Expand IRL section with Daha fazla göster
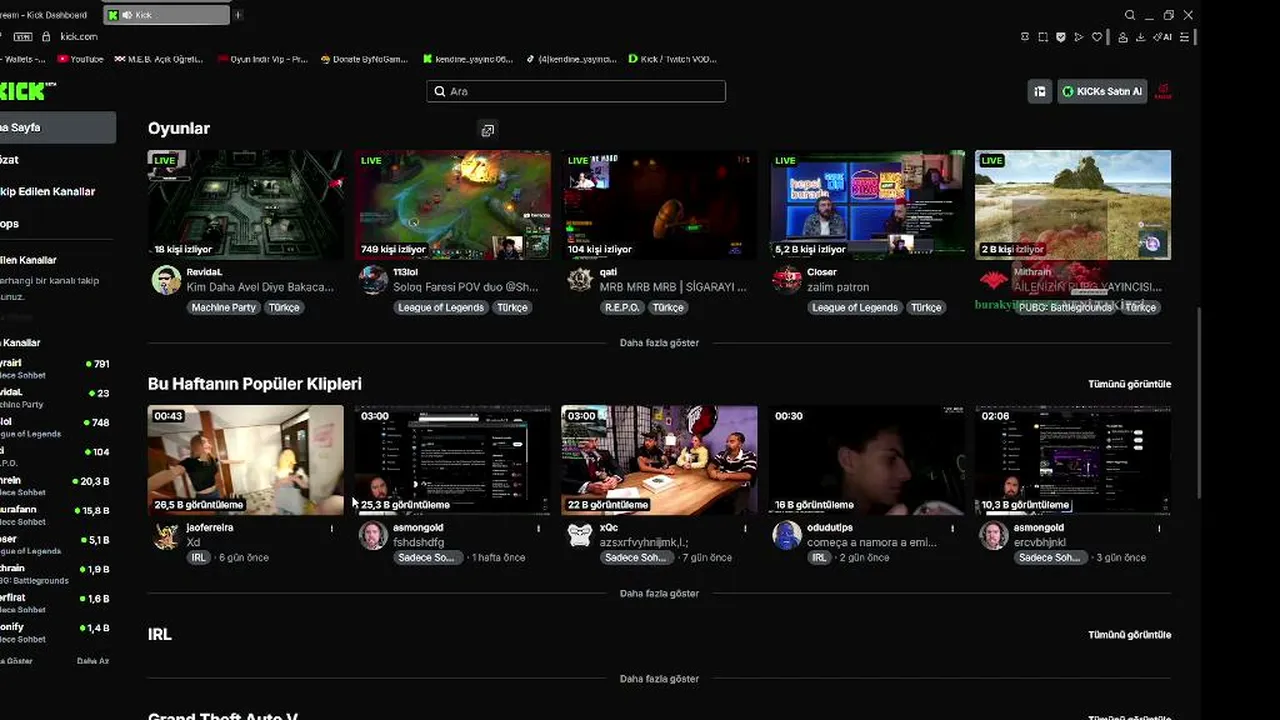The width and height of the screenshot is (1280, 720). click(659, 679)
